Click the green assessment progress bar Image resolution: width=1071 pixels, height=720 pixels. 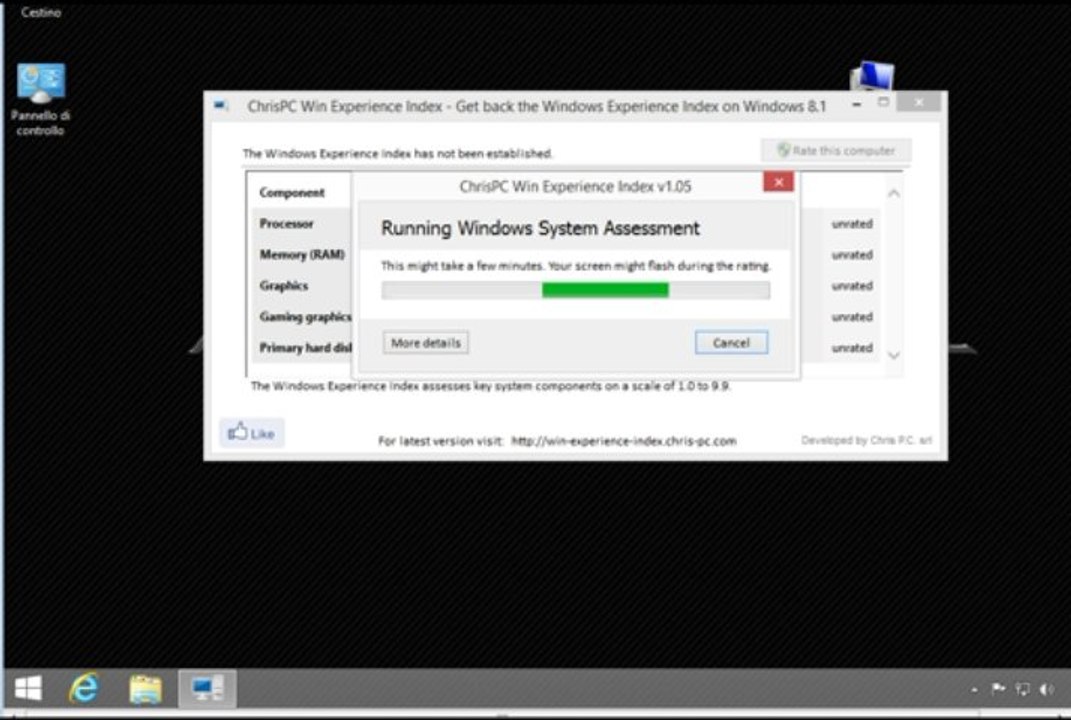point(576,290)
